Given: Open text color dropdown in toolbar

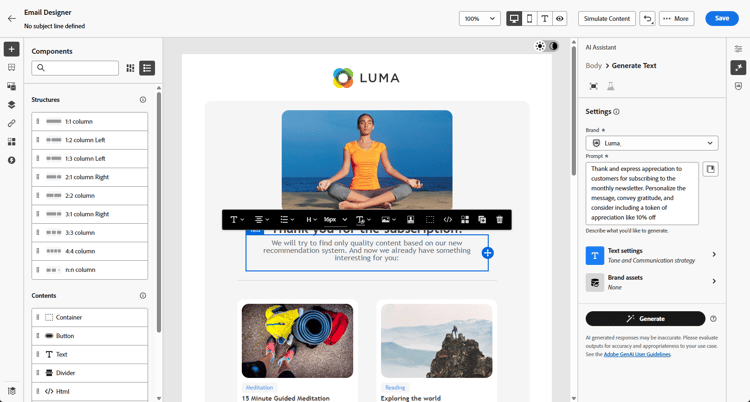Looking at the screenshot, I should (x=363, y=220).
